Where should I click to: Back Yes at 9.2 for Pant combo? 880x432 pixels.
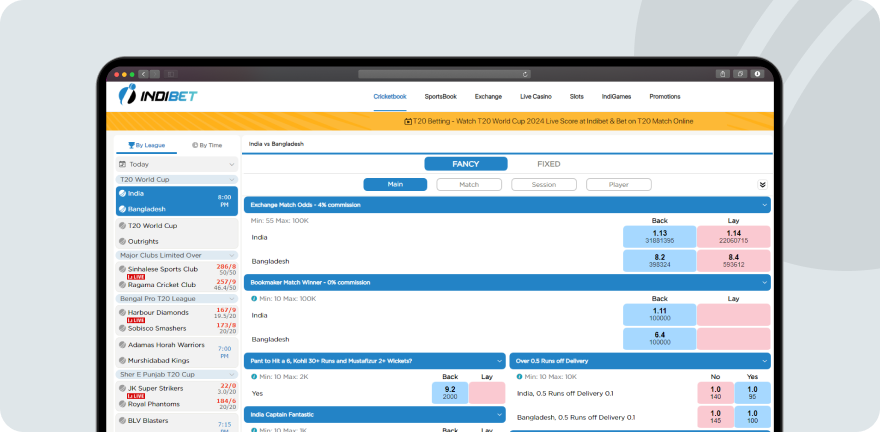(450, 393)
